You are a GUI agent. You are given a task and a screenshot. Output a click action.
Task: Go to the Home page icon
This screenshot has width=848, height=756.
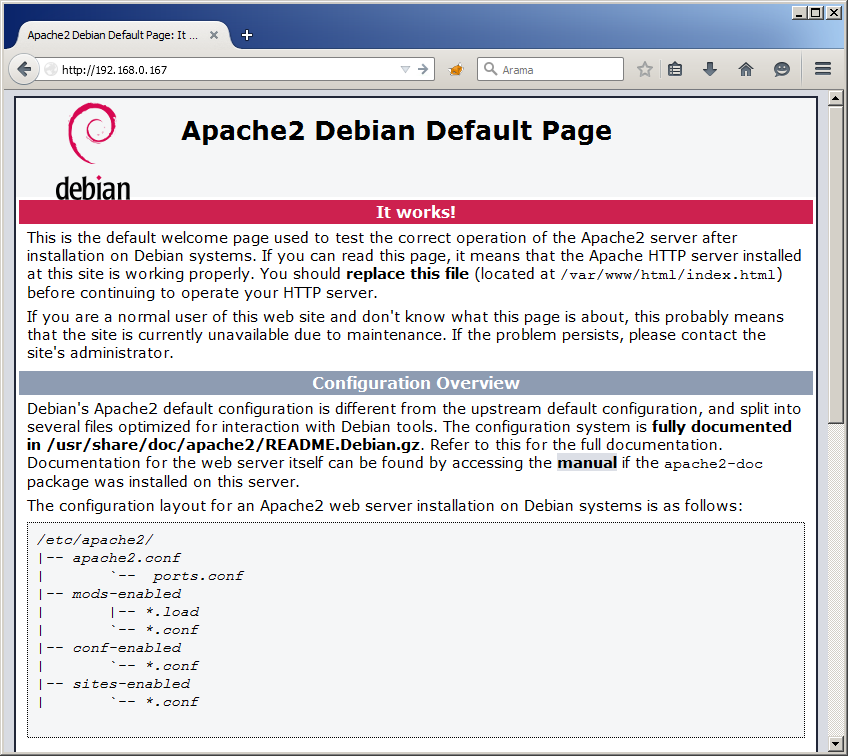[x=746, y=69]
